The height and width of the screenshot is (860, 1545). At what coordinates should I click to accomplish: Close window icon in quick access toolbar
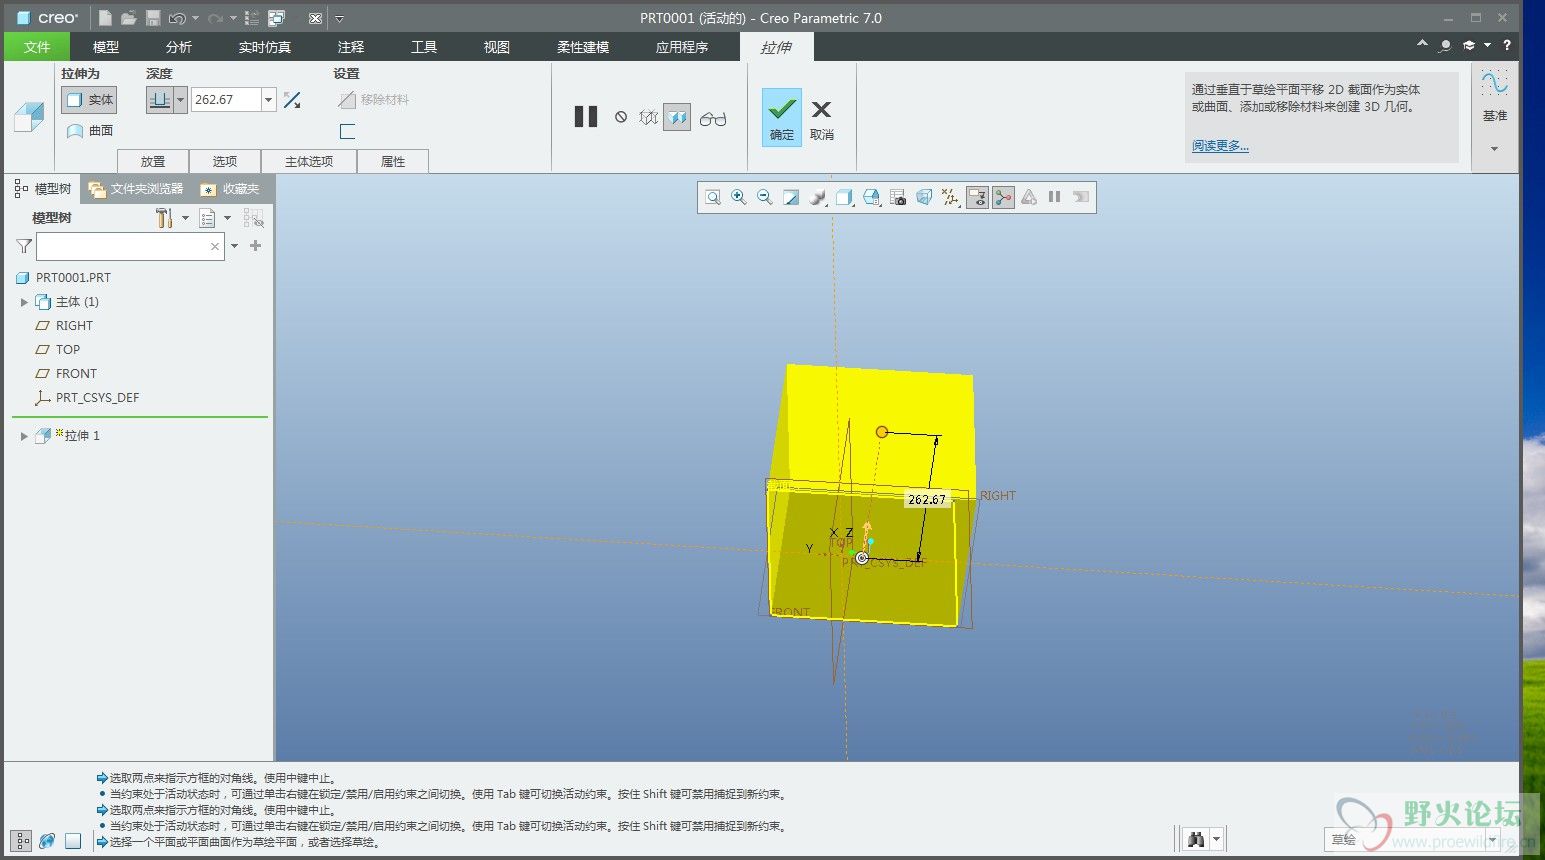[x=315, y=18]
